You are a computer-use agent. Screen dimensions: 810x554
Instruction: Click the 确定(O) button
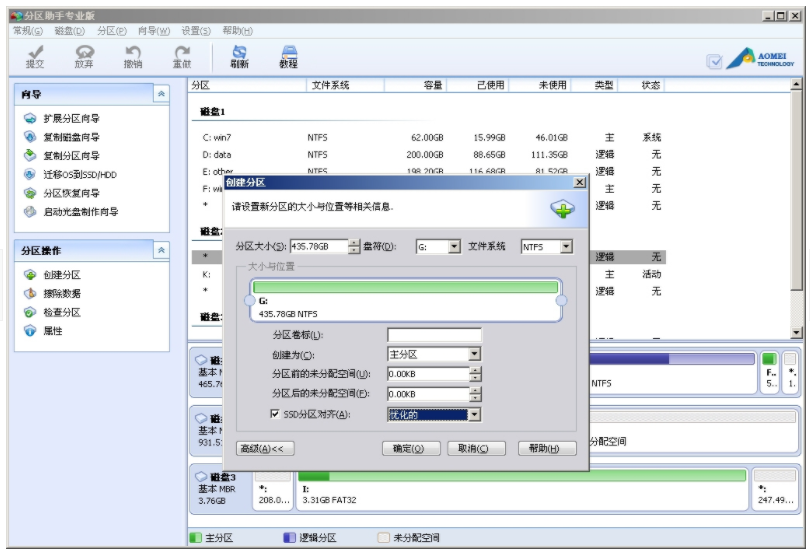[411, 448]
